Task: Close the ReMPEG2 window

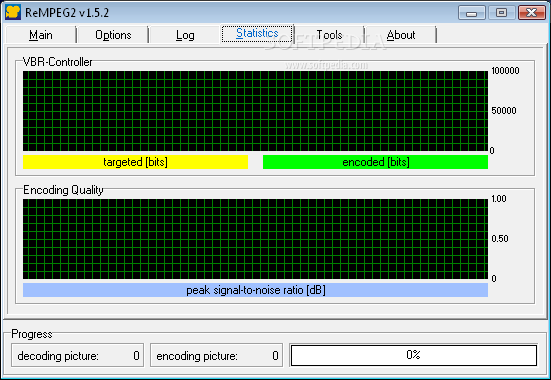Action: tap(532, 13)
